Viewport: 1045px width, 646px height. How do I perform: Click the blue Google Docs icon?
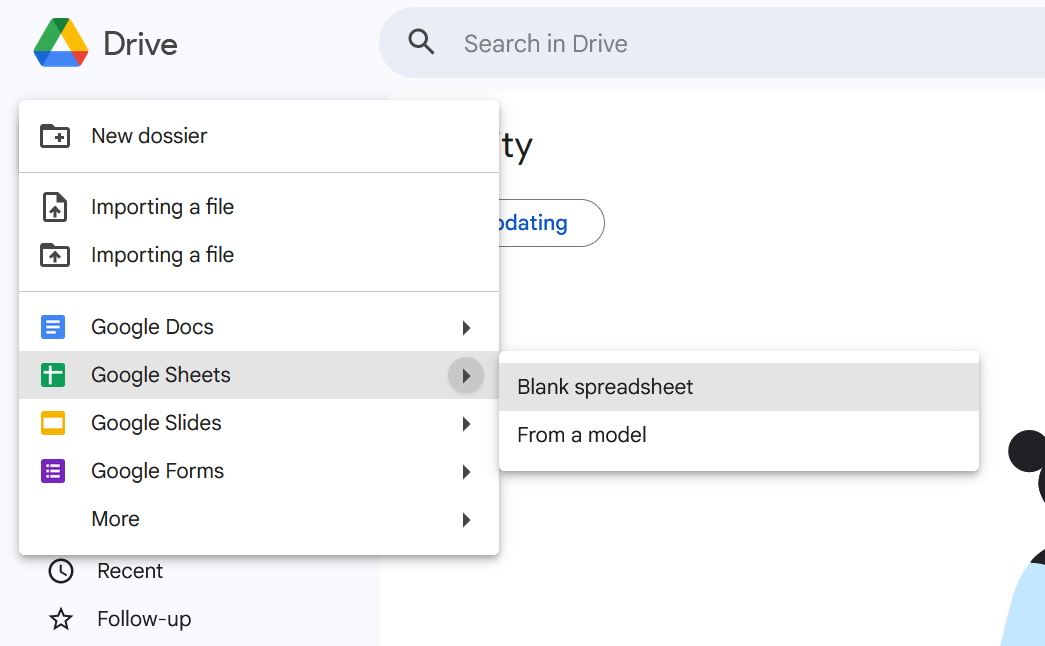tap(53, 327)
